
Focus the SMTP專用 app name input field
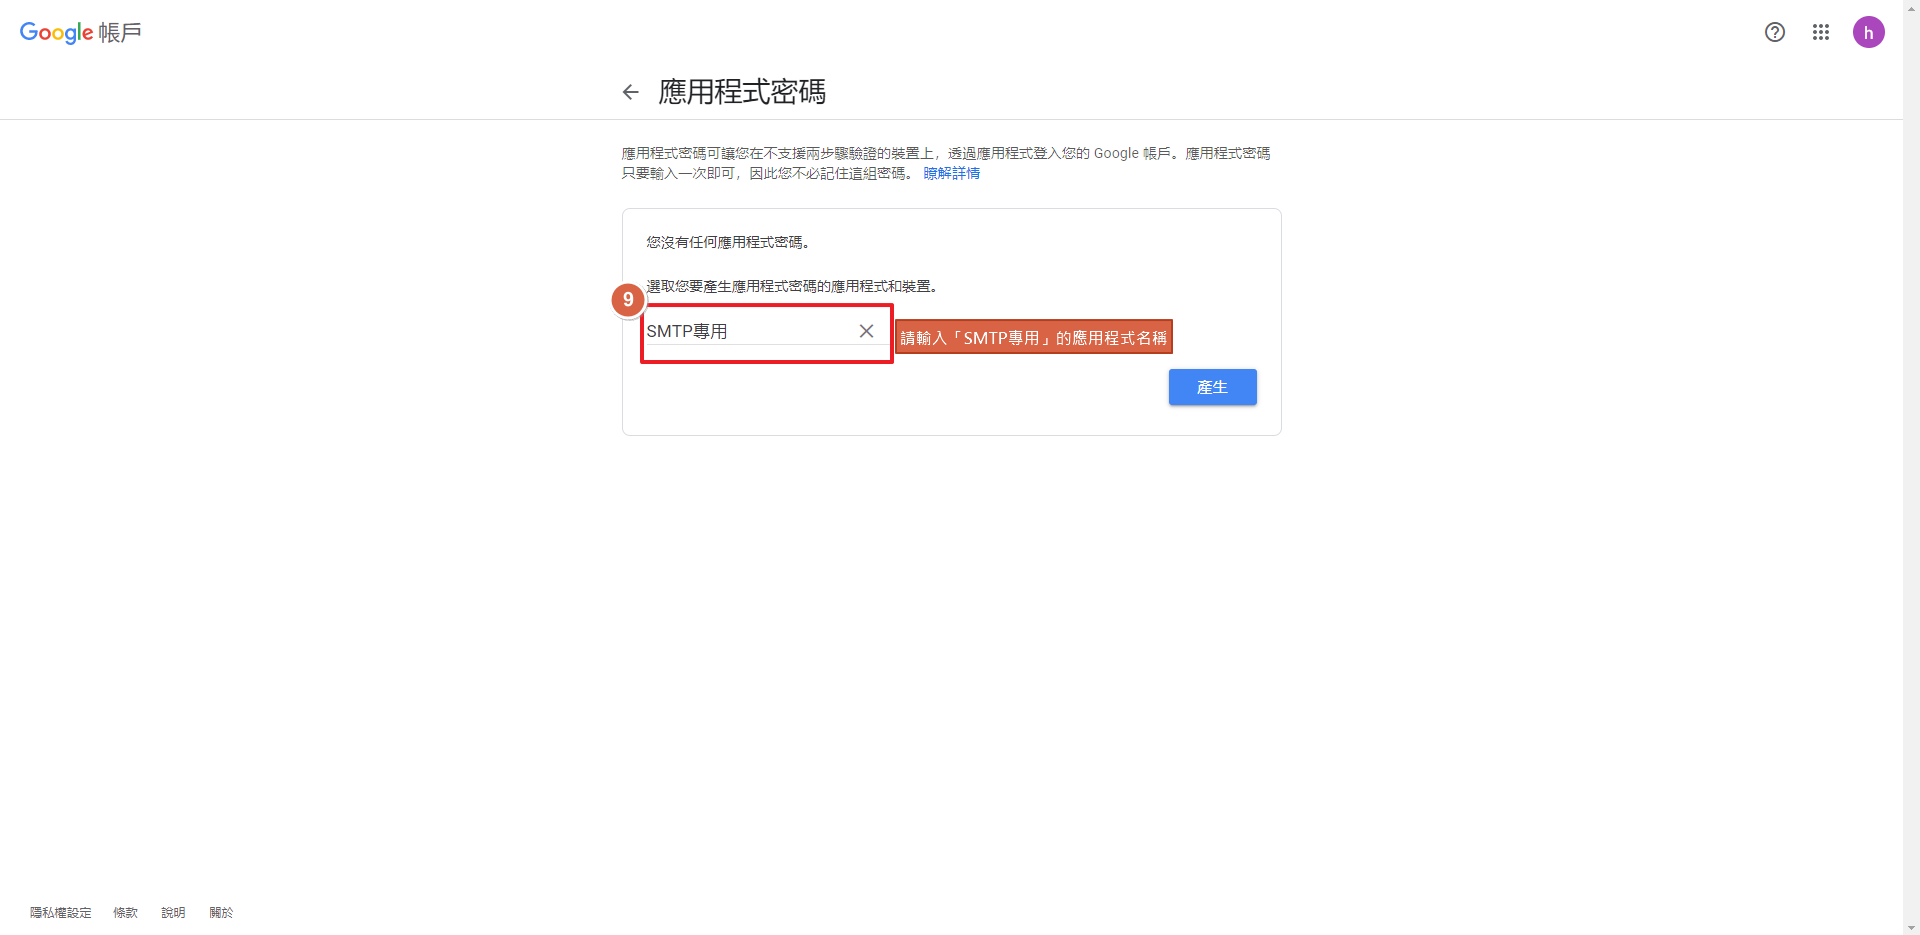pos(750,331)
